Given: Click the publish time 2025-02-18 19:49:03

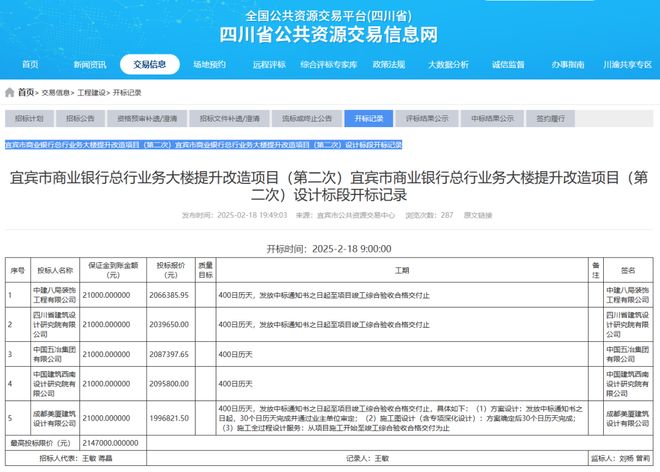Looking at the screenshot, I should pyautogui.click(x=252, y=215).
